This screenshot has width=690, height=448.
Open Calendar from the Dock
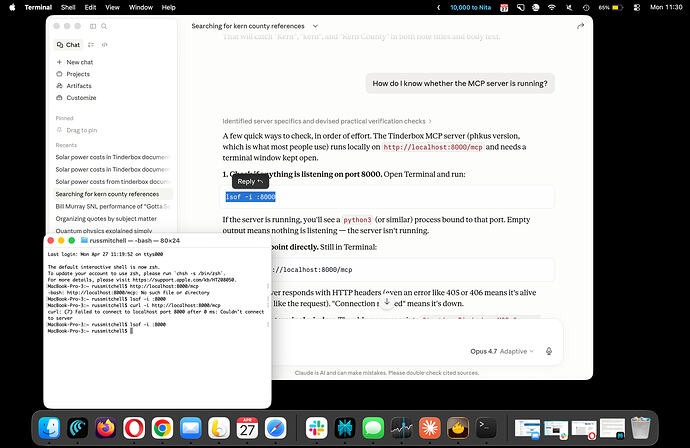[x=247, y=428]
